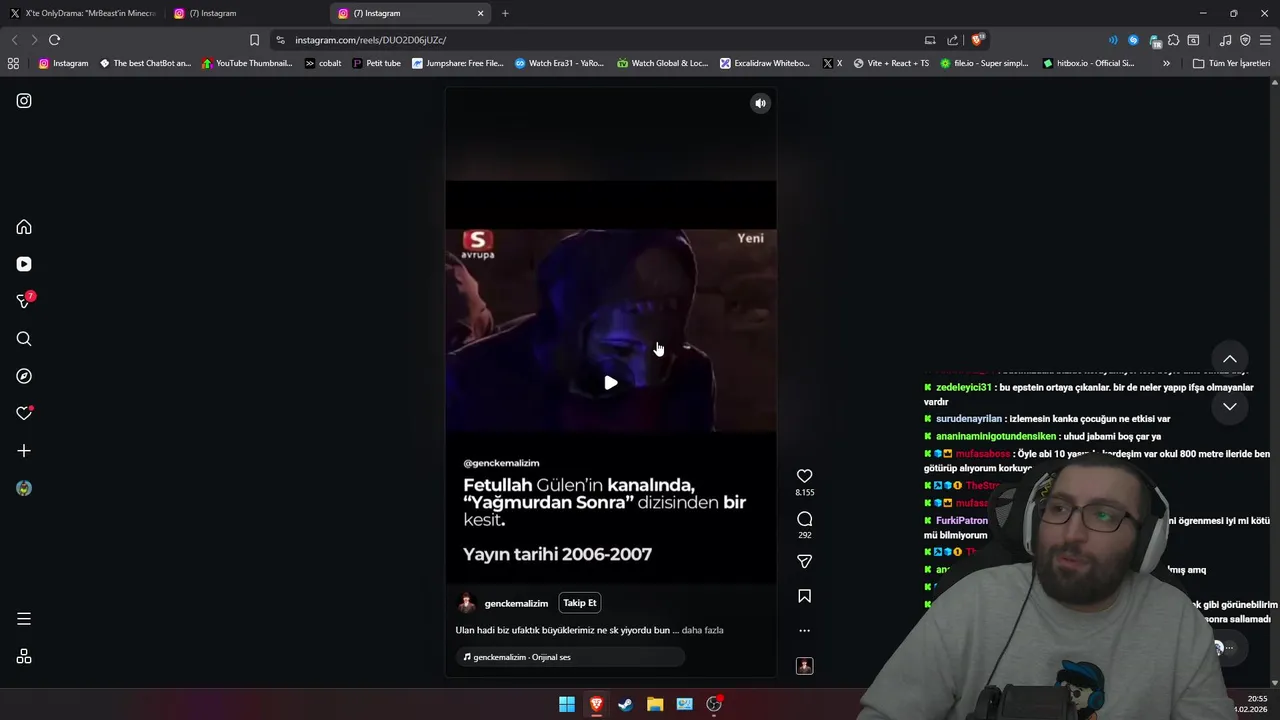Click Takip Et follow button
1280x720 pixels.
579,603
